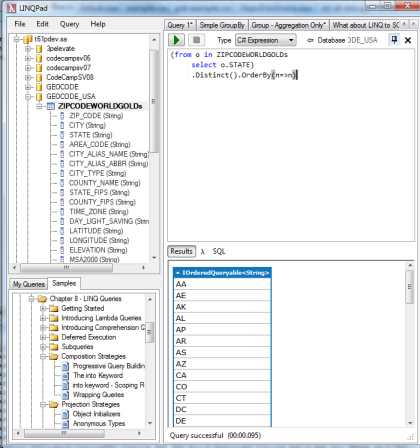Select the ZIP_CODE (String) column

[96, 116]
